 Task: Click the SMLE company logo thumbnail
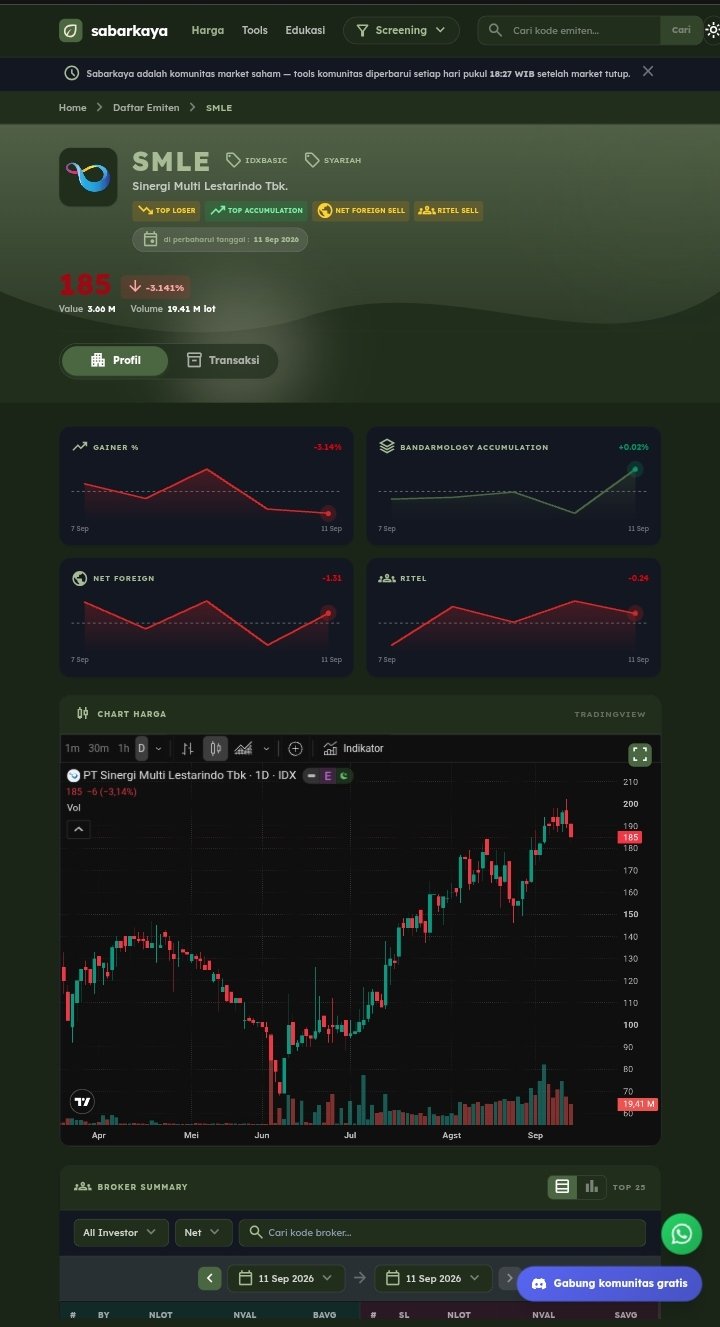[x=88, y=177]
